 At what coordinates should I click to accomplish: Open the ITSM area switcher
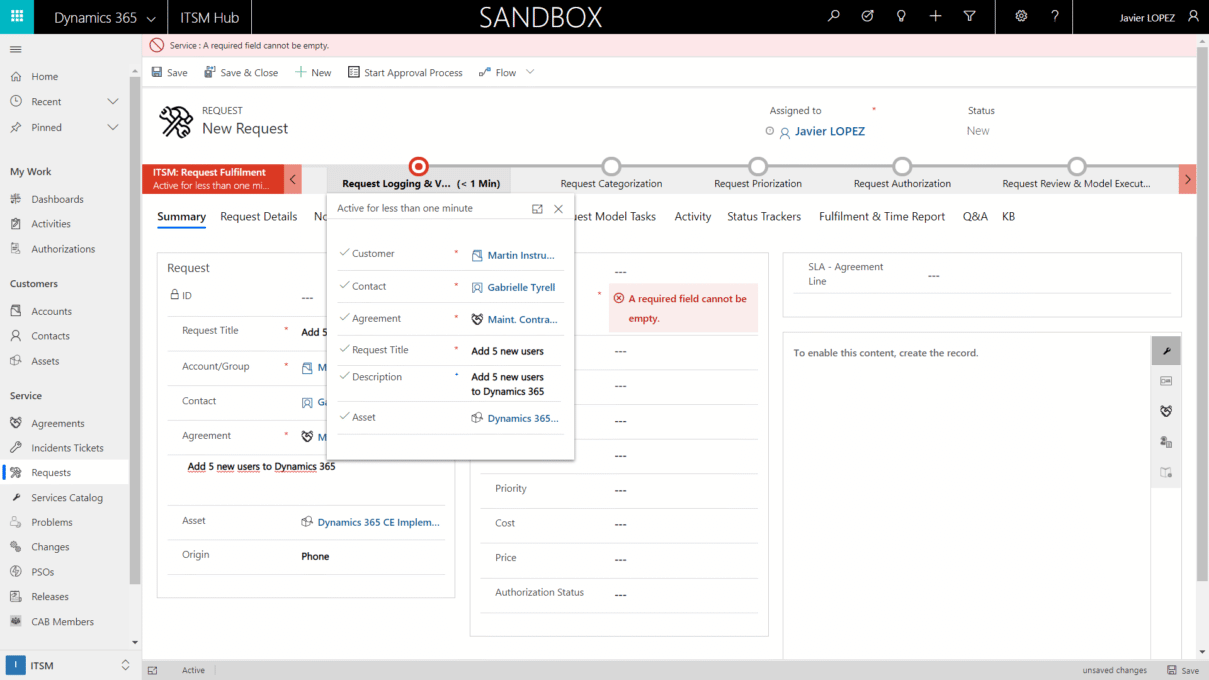(69, 665)
